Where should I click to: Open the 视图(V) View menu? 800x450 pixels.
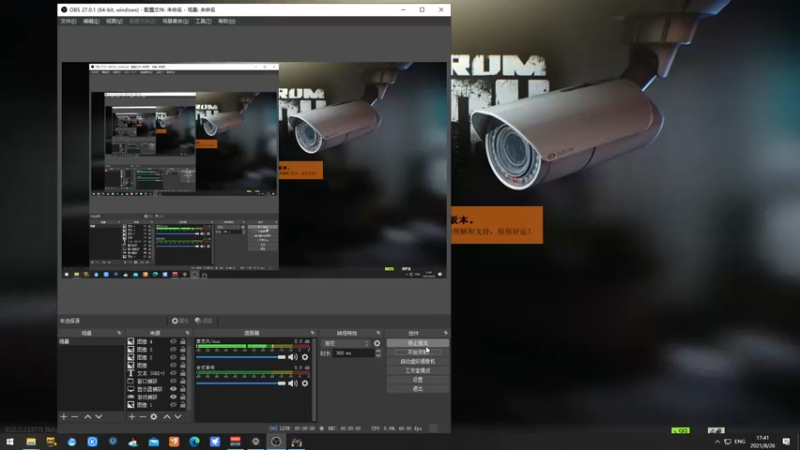pyautogui.click(x=114, y=21)
